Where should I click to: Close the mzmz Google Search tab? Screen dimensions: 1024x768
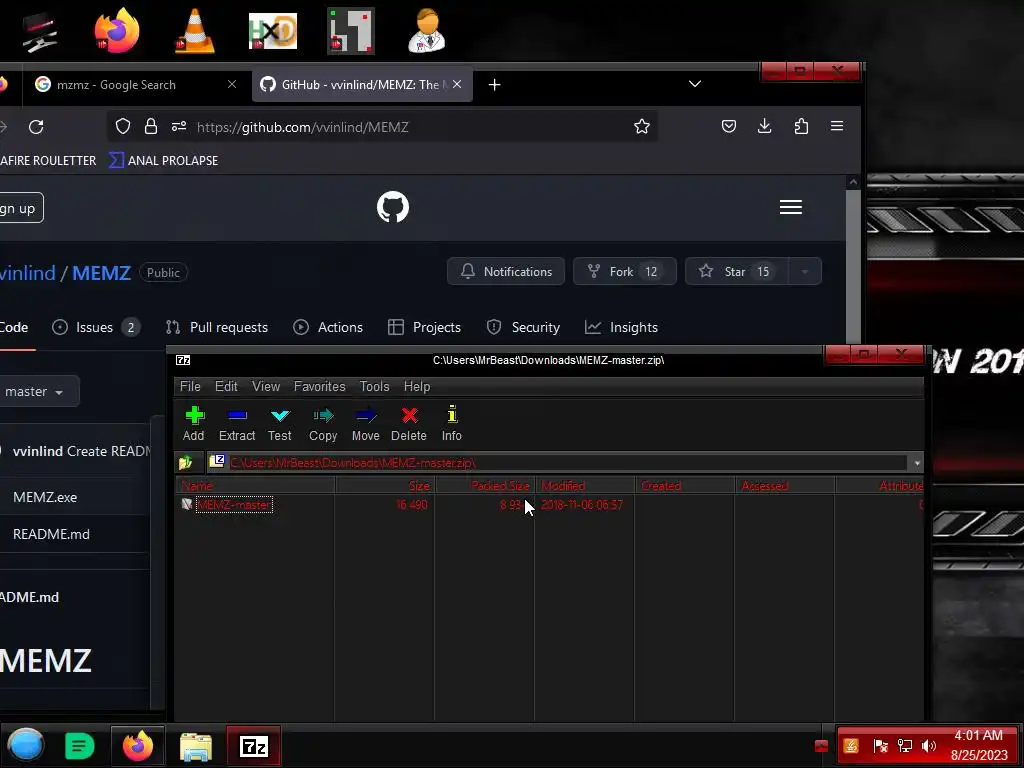point(232,84)
